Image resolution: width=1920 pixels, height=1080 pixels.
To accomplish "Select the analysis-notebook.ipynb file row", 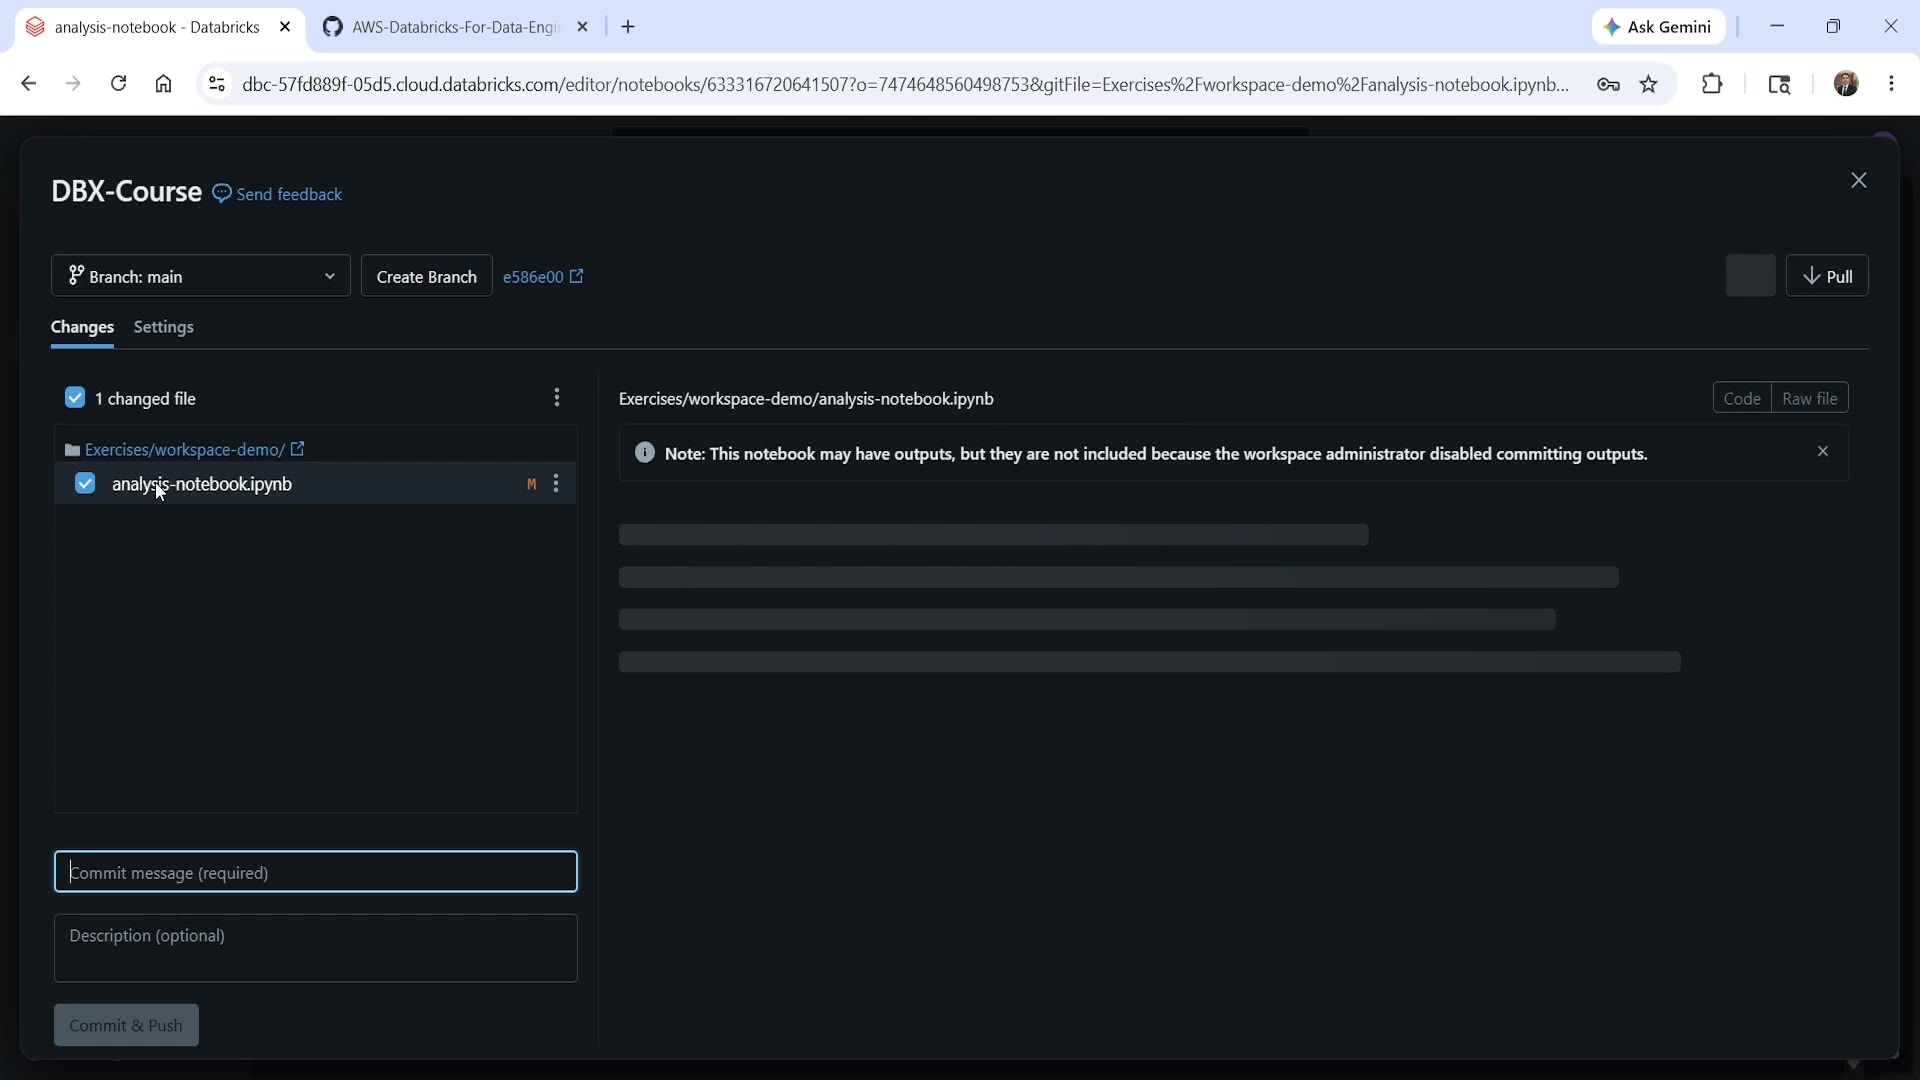I will point(316,484).
